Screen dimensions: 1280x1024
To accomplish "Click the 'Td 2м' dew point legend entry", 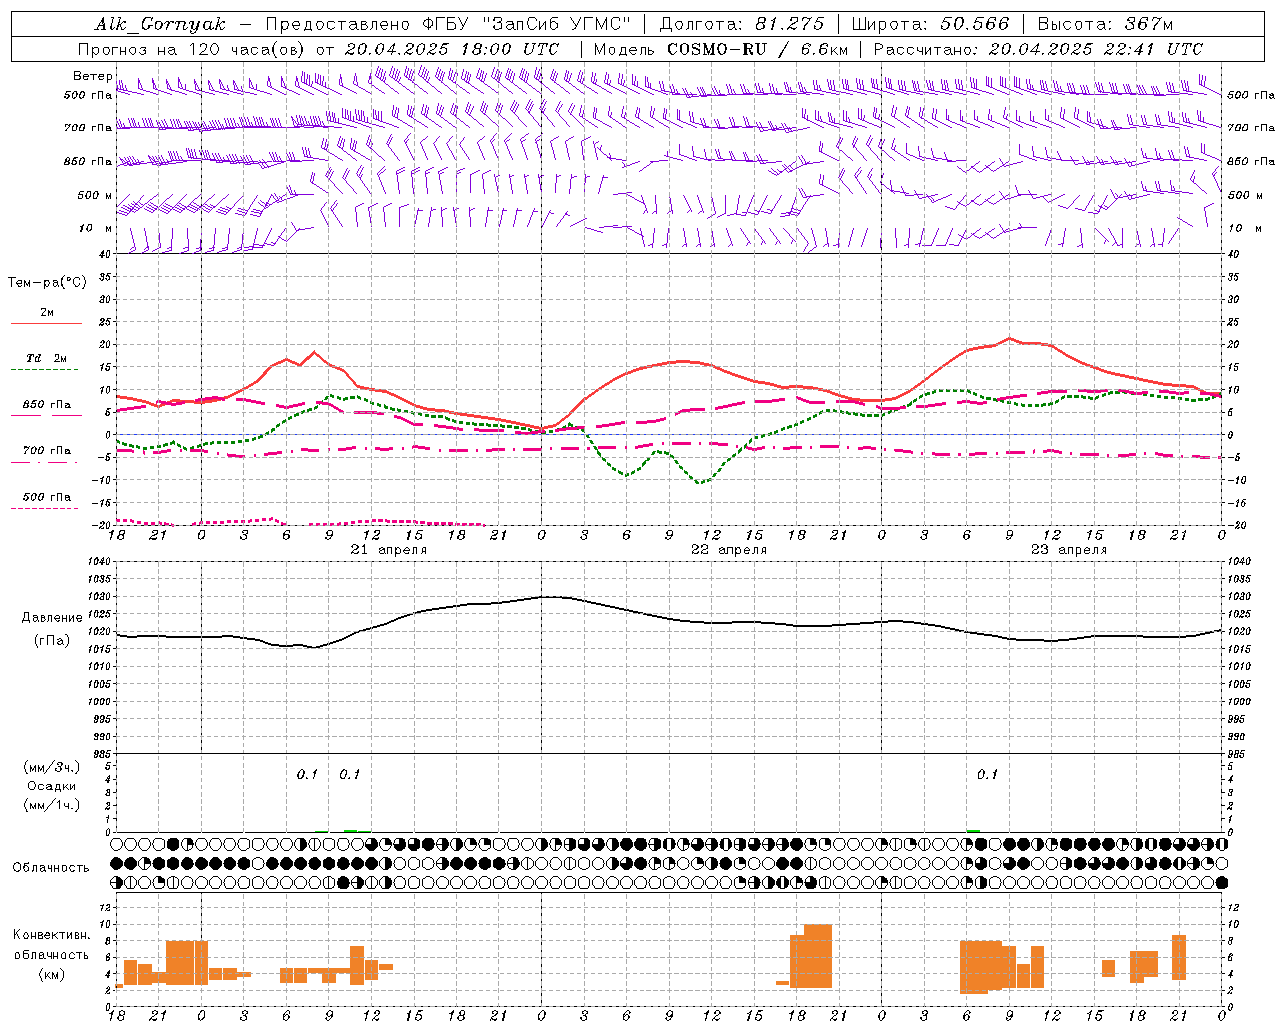I will (x=47, y=358).
